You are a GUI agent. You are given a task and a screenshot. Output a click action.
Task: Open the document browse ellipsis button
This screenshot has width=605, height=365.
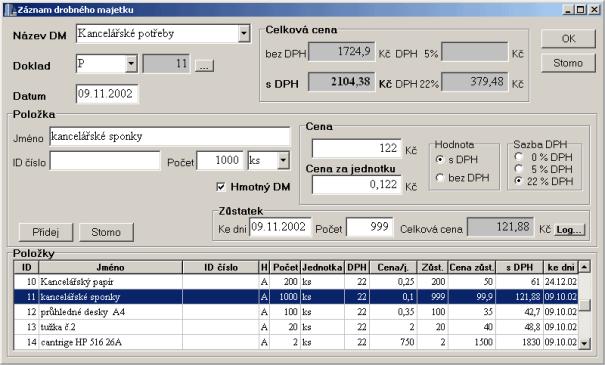pos(204,66)
